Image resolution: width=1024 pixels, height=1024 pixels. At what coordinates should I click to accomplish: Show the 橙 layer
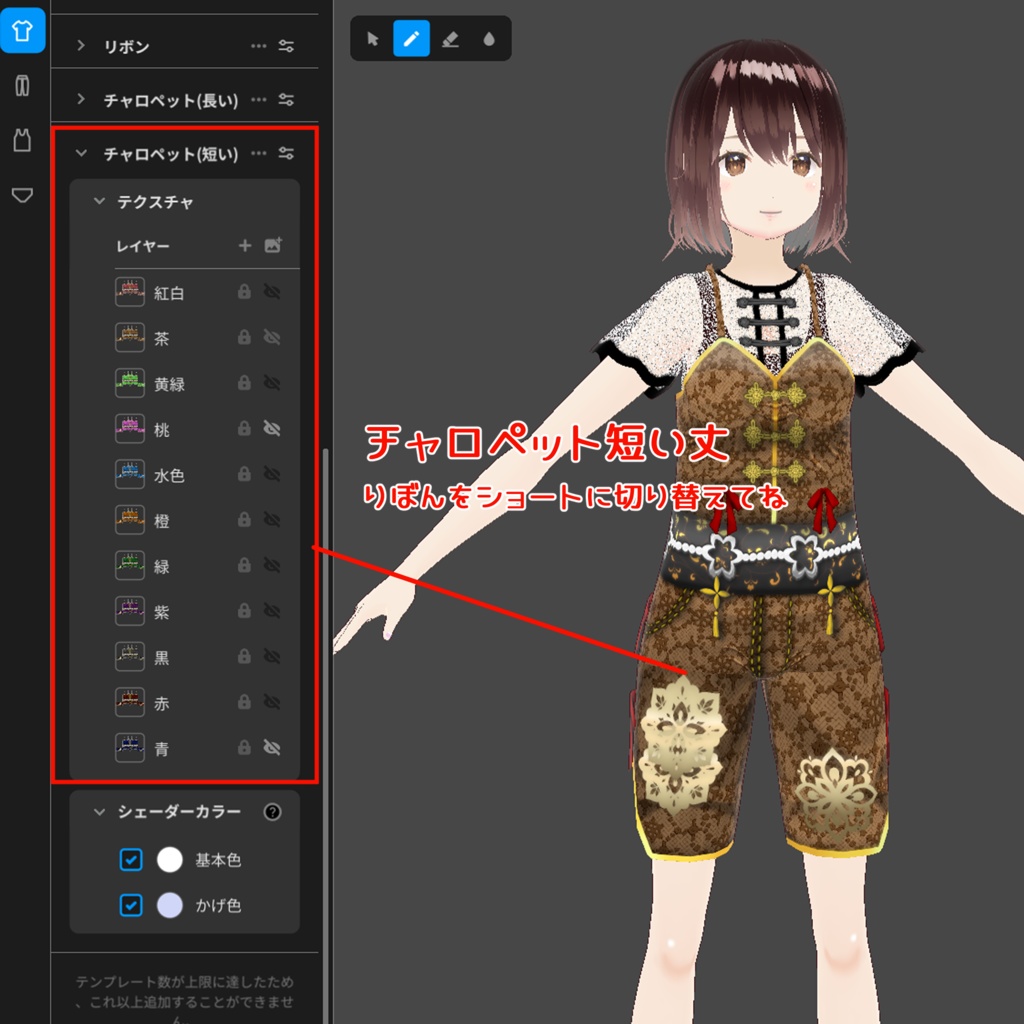[272, 520]
